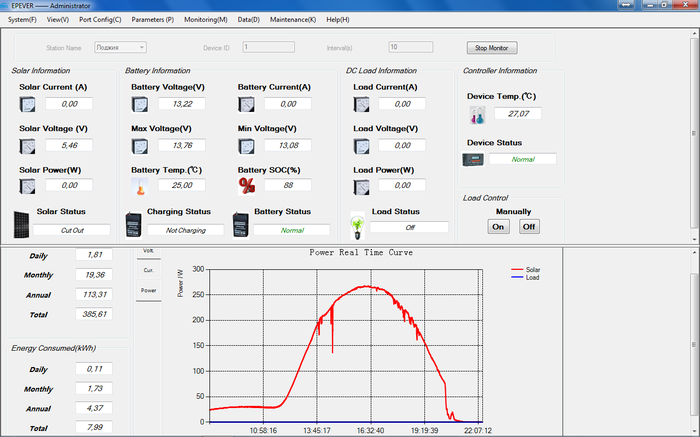
Task: Switch the chart to the Cur. tab
Action: point(148,270)
